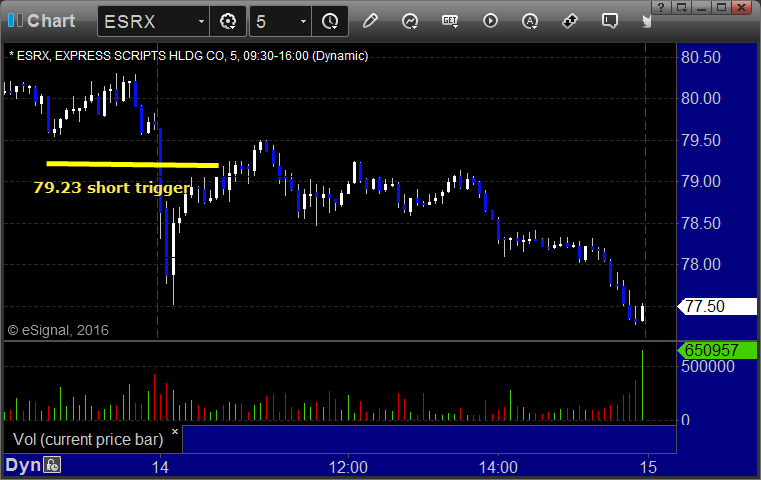Image resolution: width=761 pixels, height=480 pixels.
Task: Click the 80.50 price axis label
Action: pyautogui.click(x=701, y=57)
